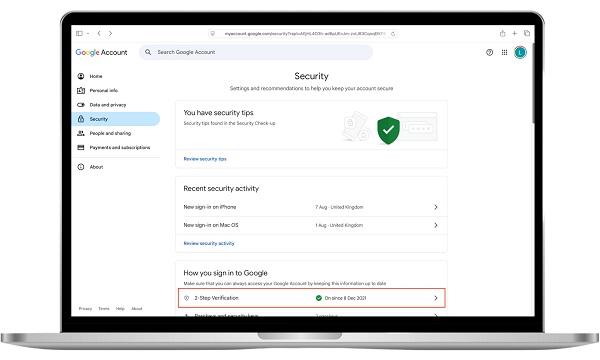Select the myaccount.google.com address bar
Image resolution: width=600 pixels, height=360 pixels.
click(x=302, y=34)
